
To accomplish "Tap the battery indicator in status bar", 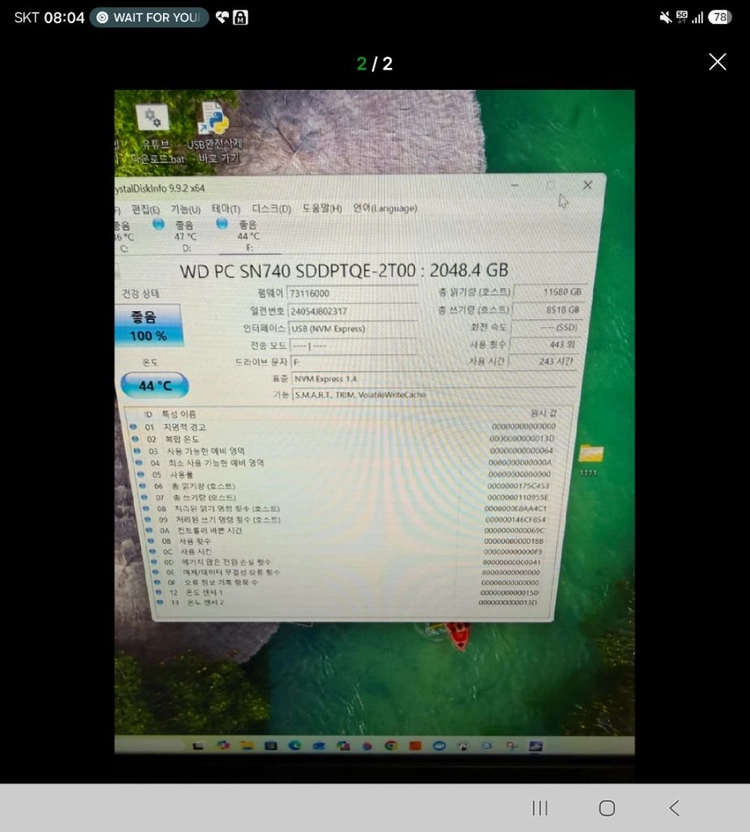I will (x=720, y=18).
